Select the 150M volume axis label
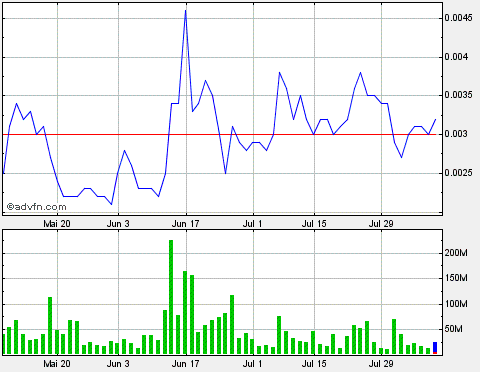The height and width of the screenshot is (372, 480). 456,278
